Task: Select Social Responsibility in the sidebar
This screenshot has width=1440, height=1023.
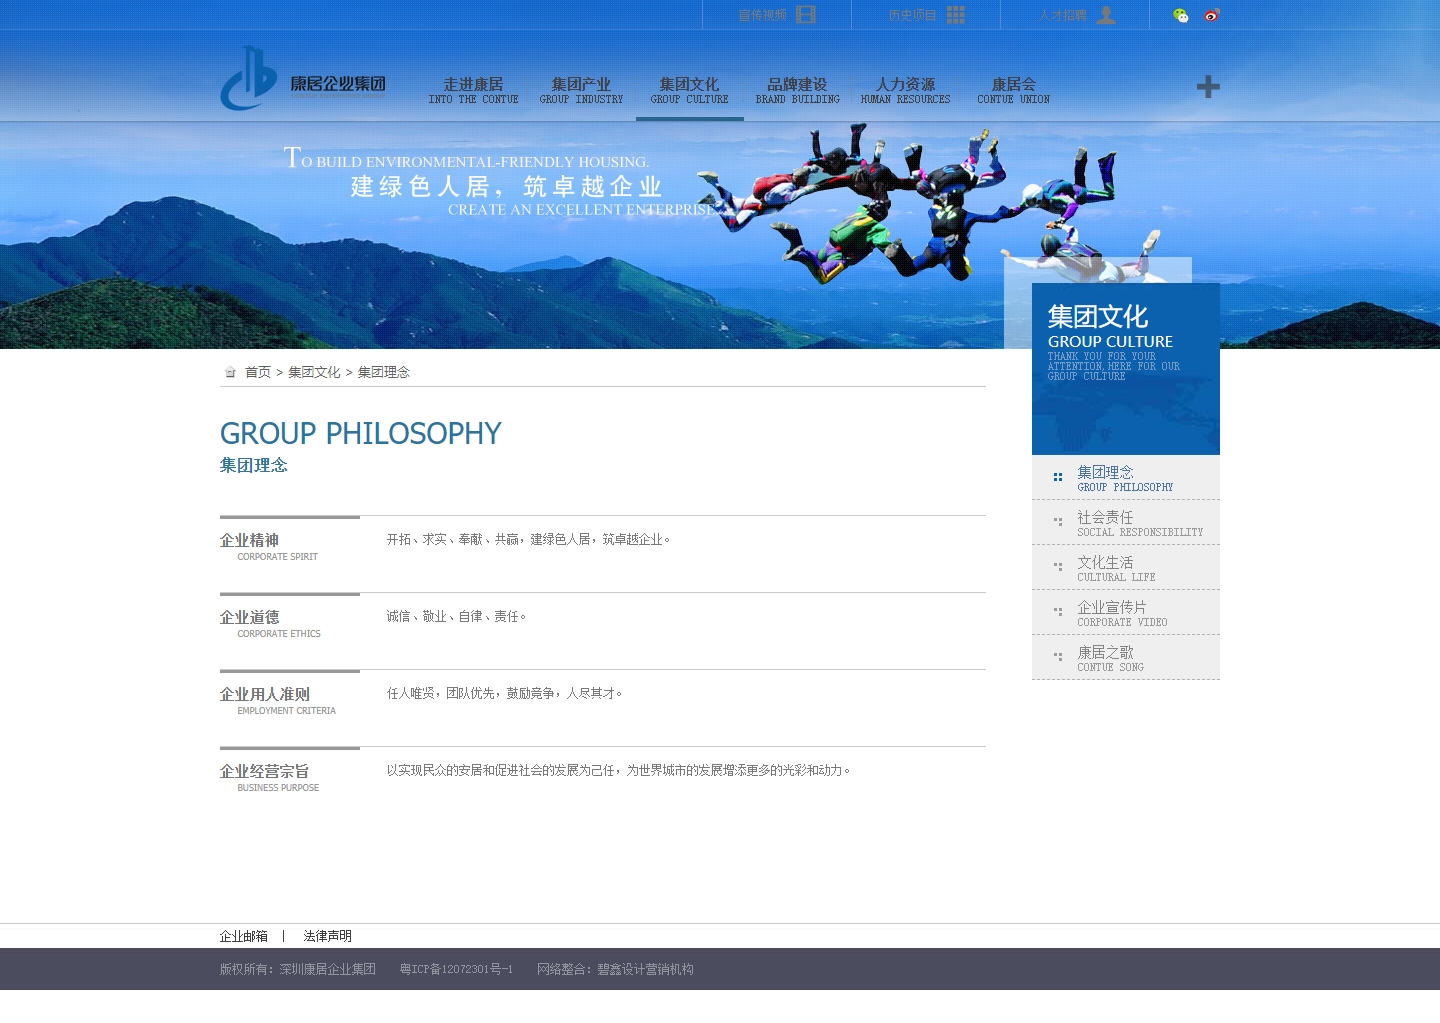Action: pos(1126,523)
